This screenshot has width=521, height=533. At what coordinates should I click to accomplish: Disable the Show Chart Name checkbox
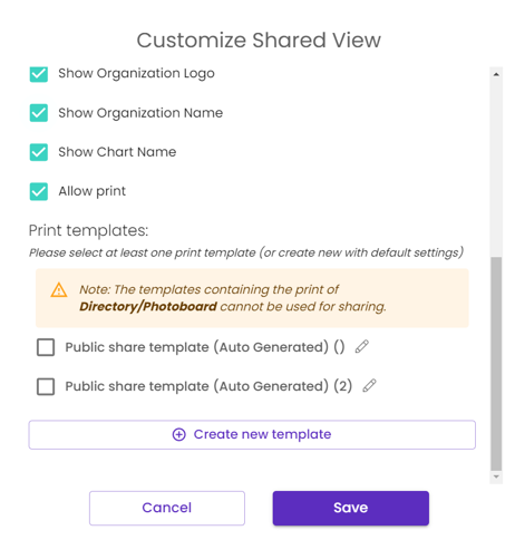point(39,152)
